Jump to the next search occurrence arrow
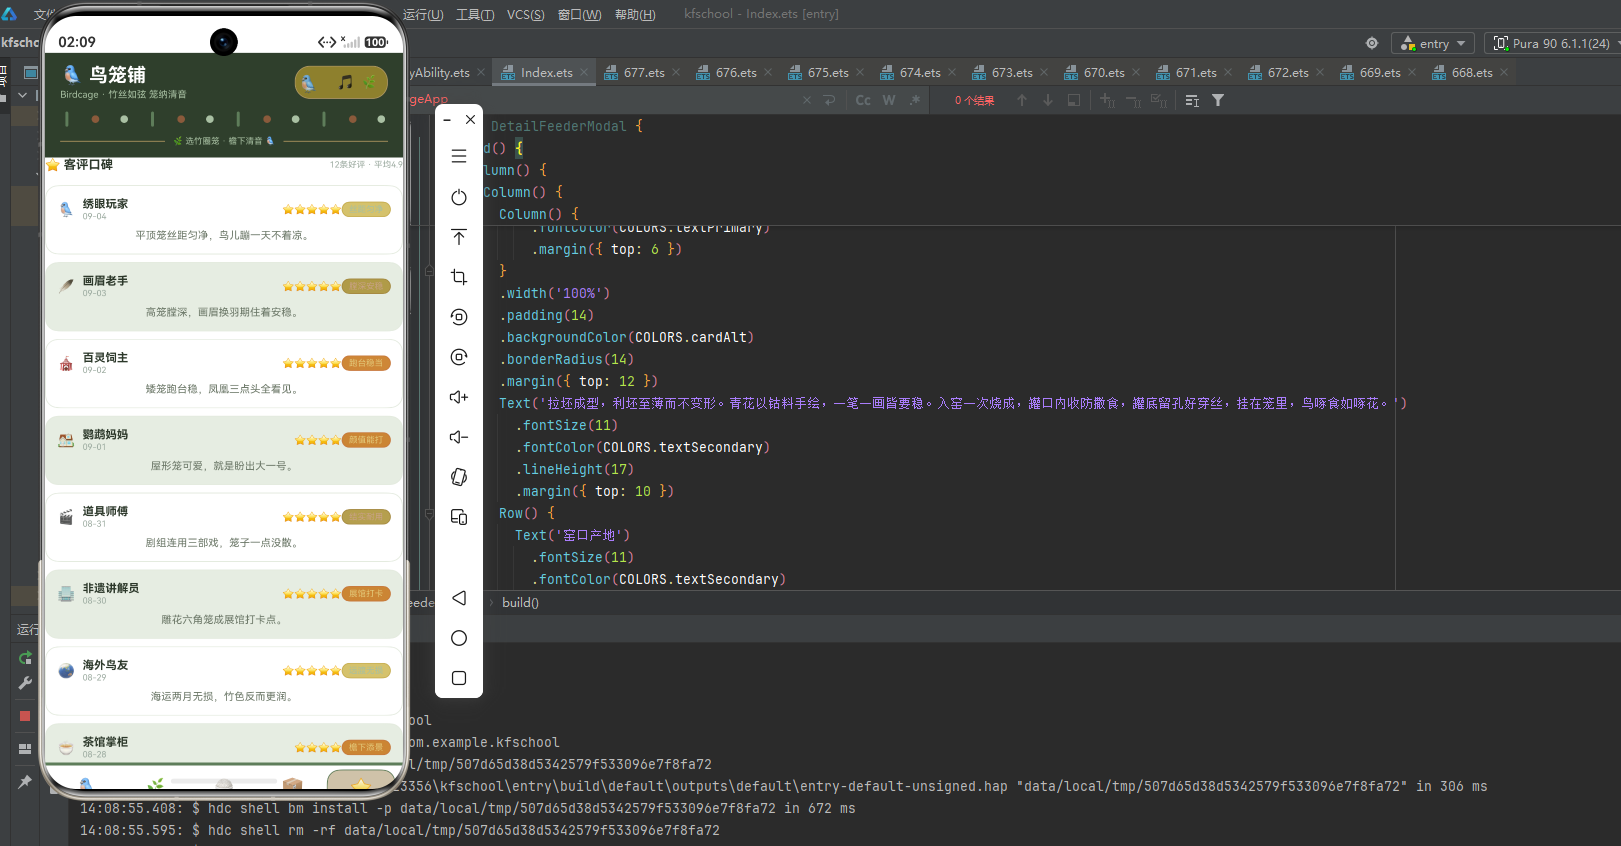1621x846 pixels. 1048,100
